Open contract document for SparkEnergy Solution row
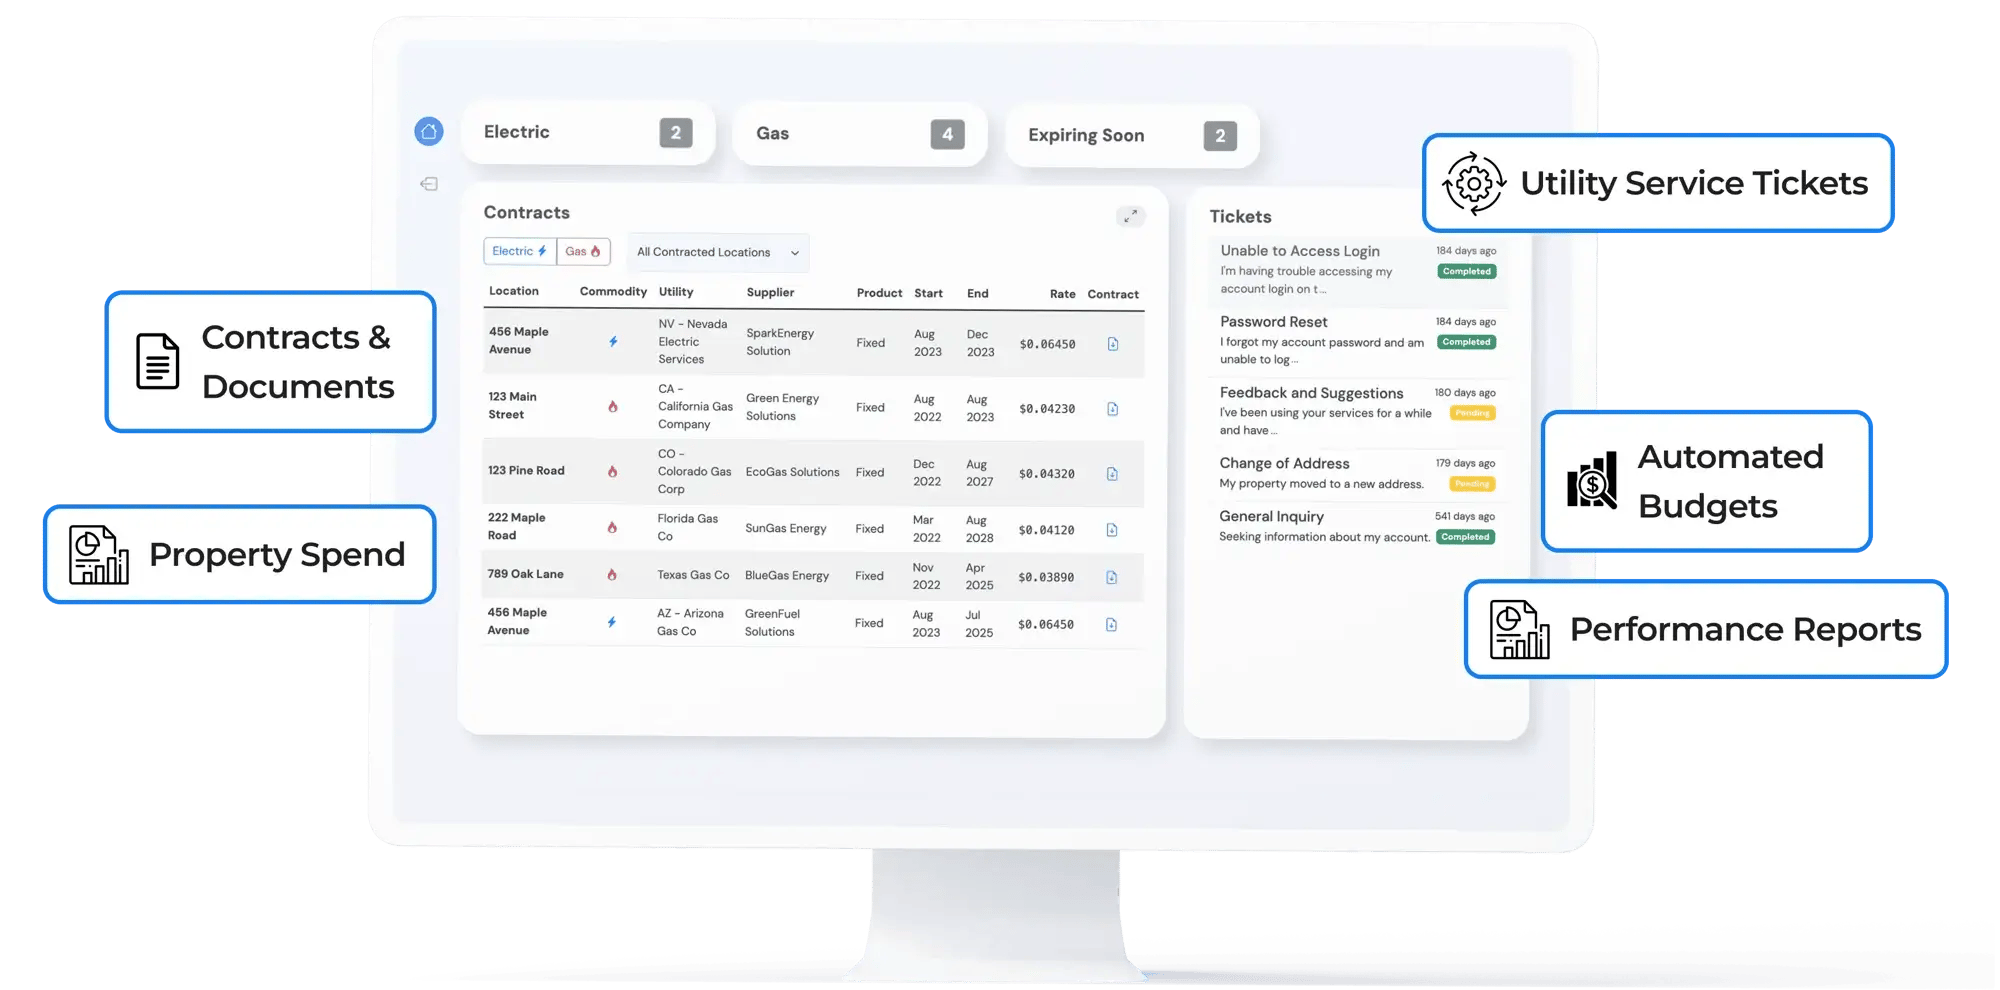 1113,344
